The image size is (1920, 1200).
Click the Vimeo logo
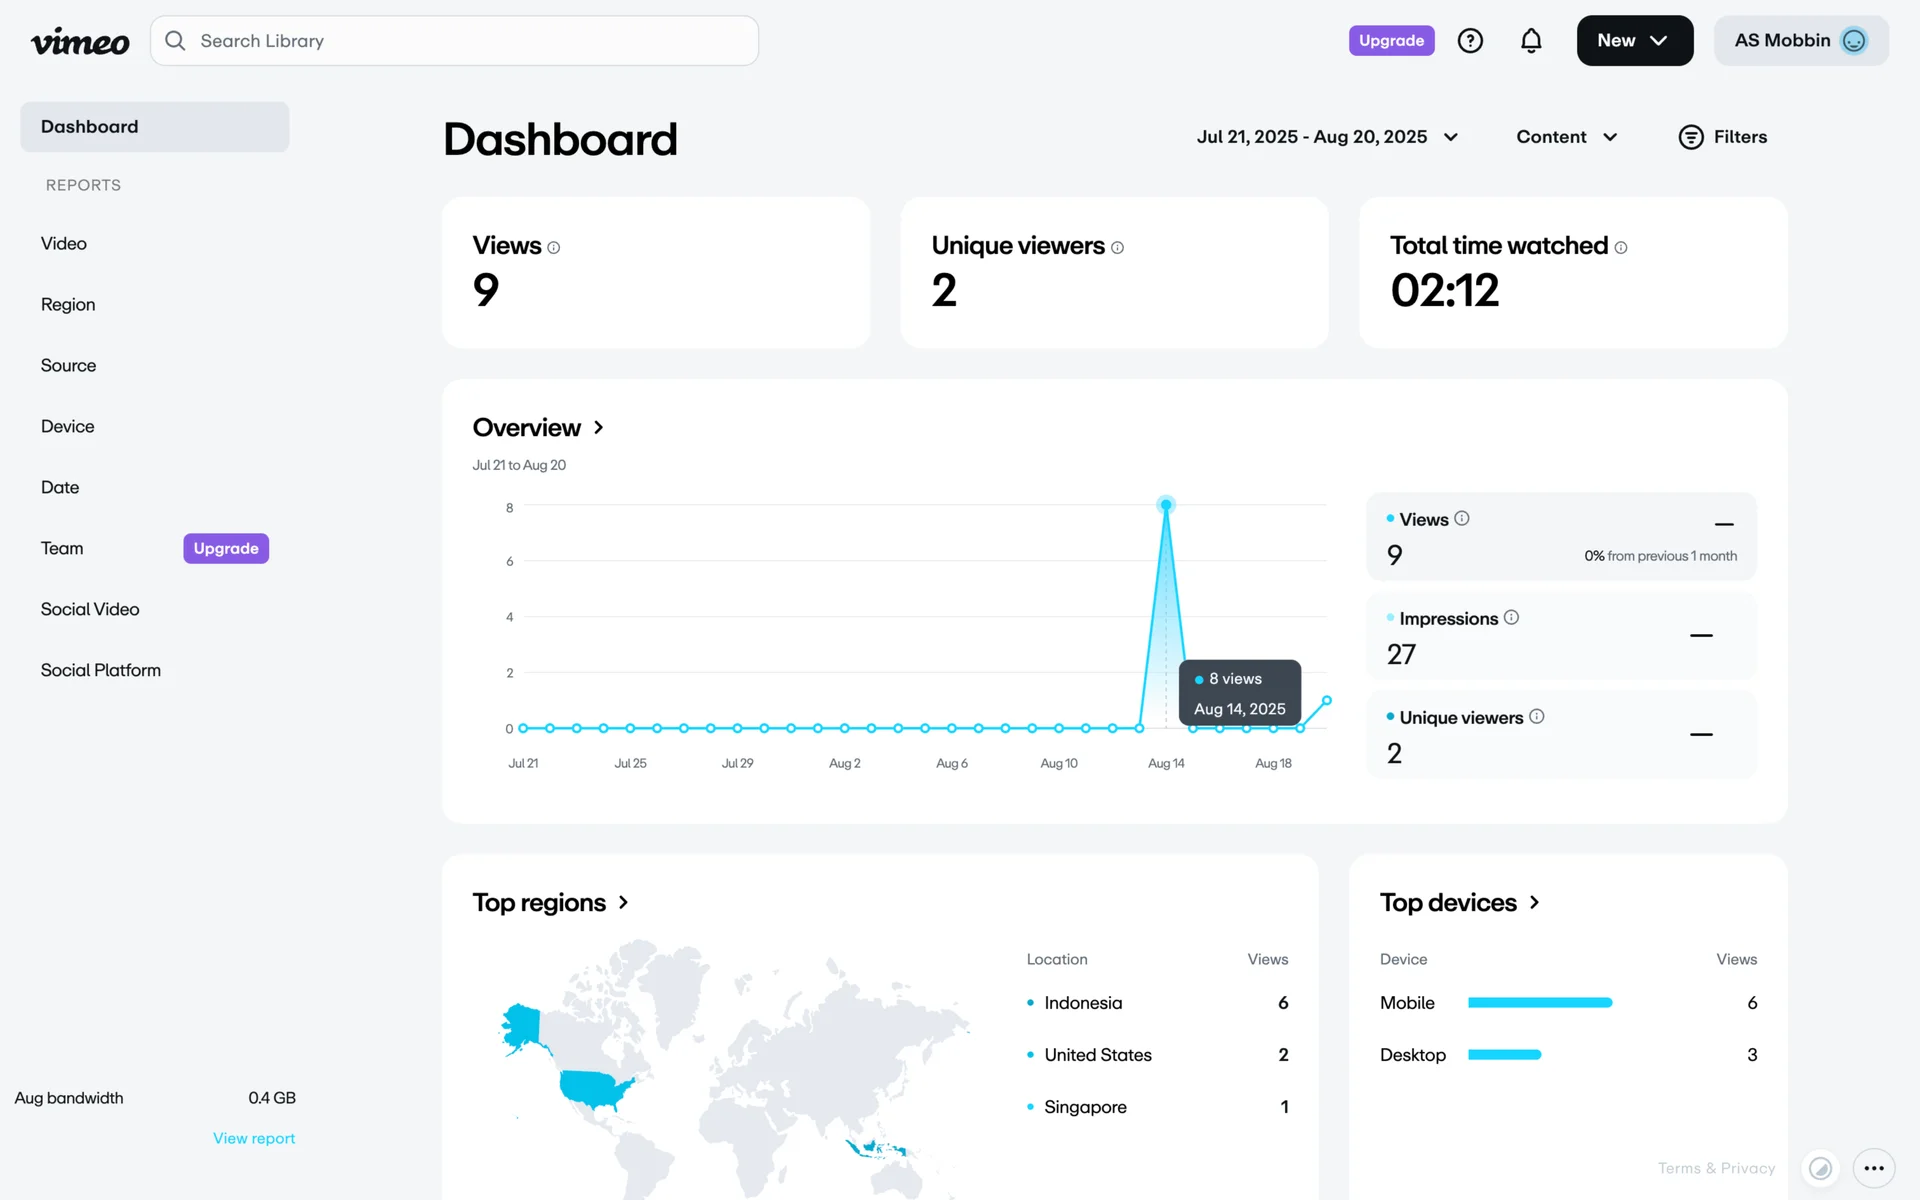point(80,41)
